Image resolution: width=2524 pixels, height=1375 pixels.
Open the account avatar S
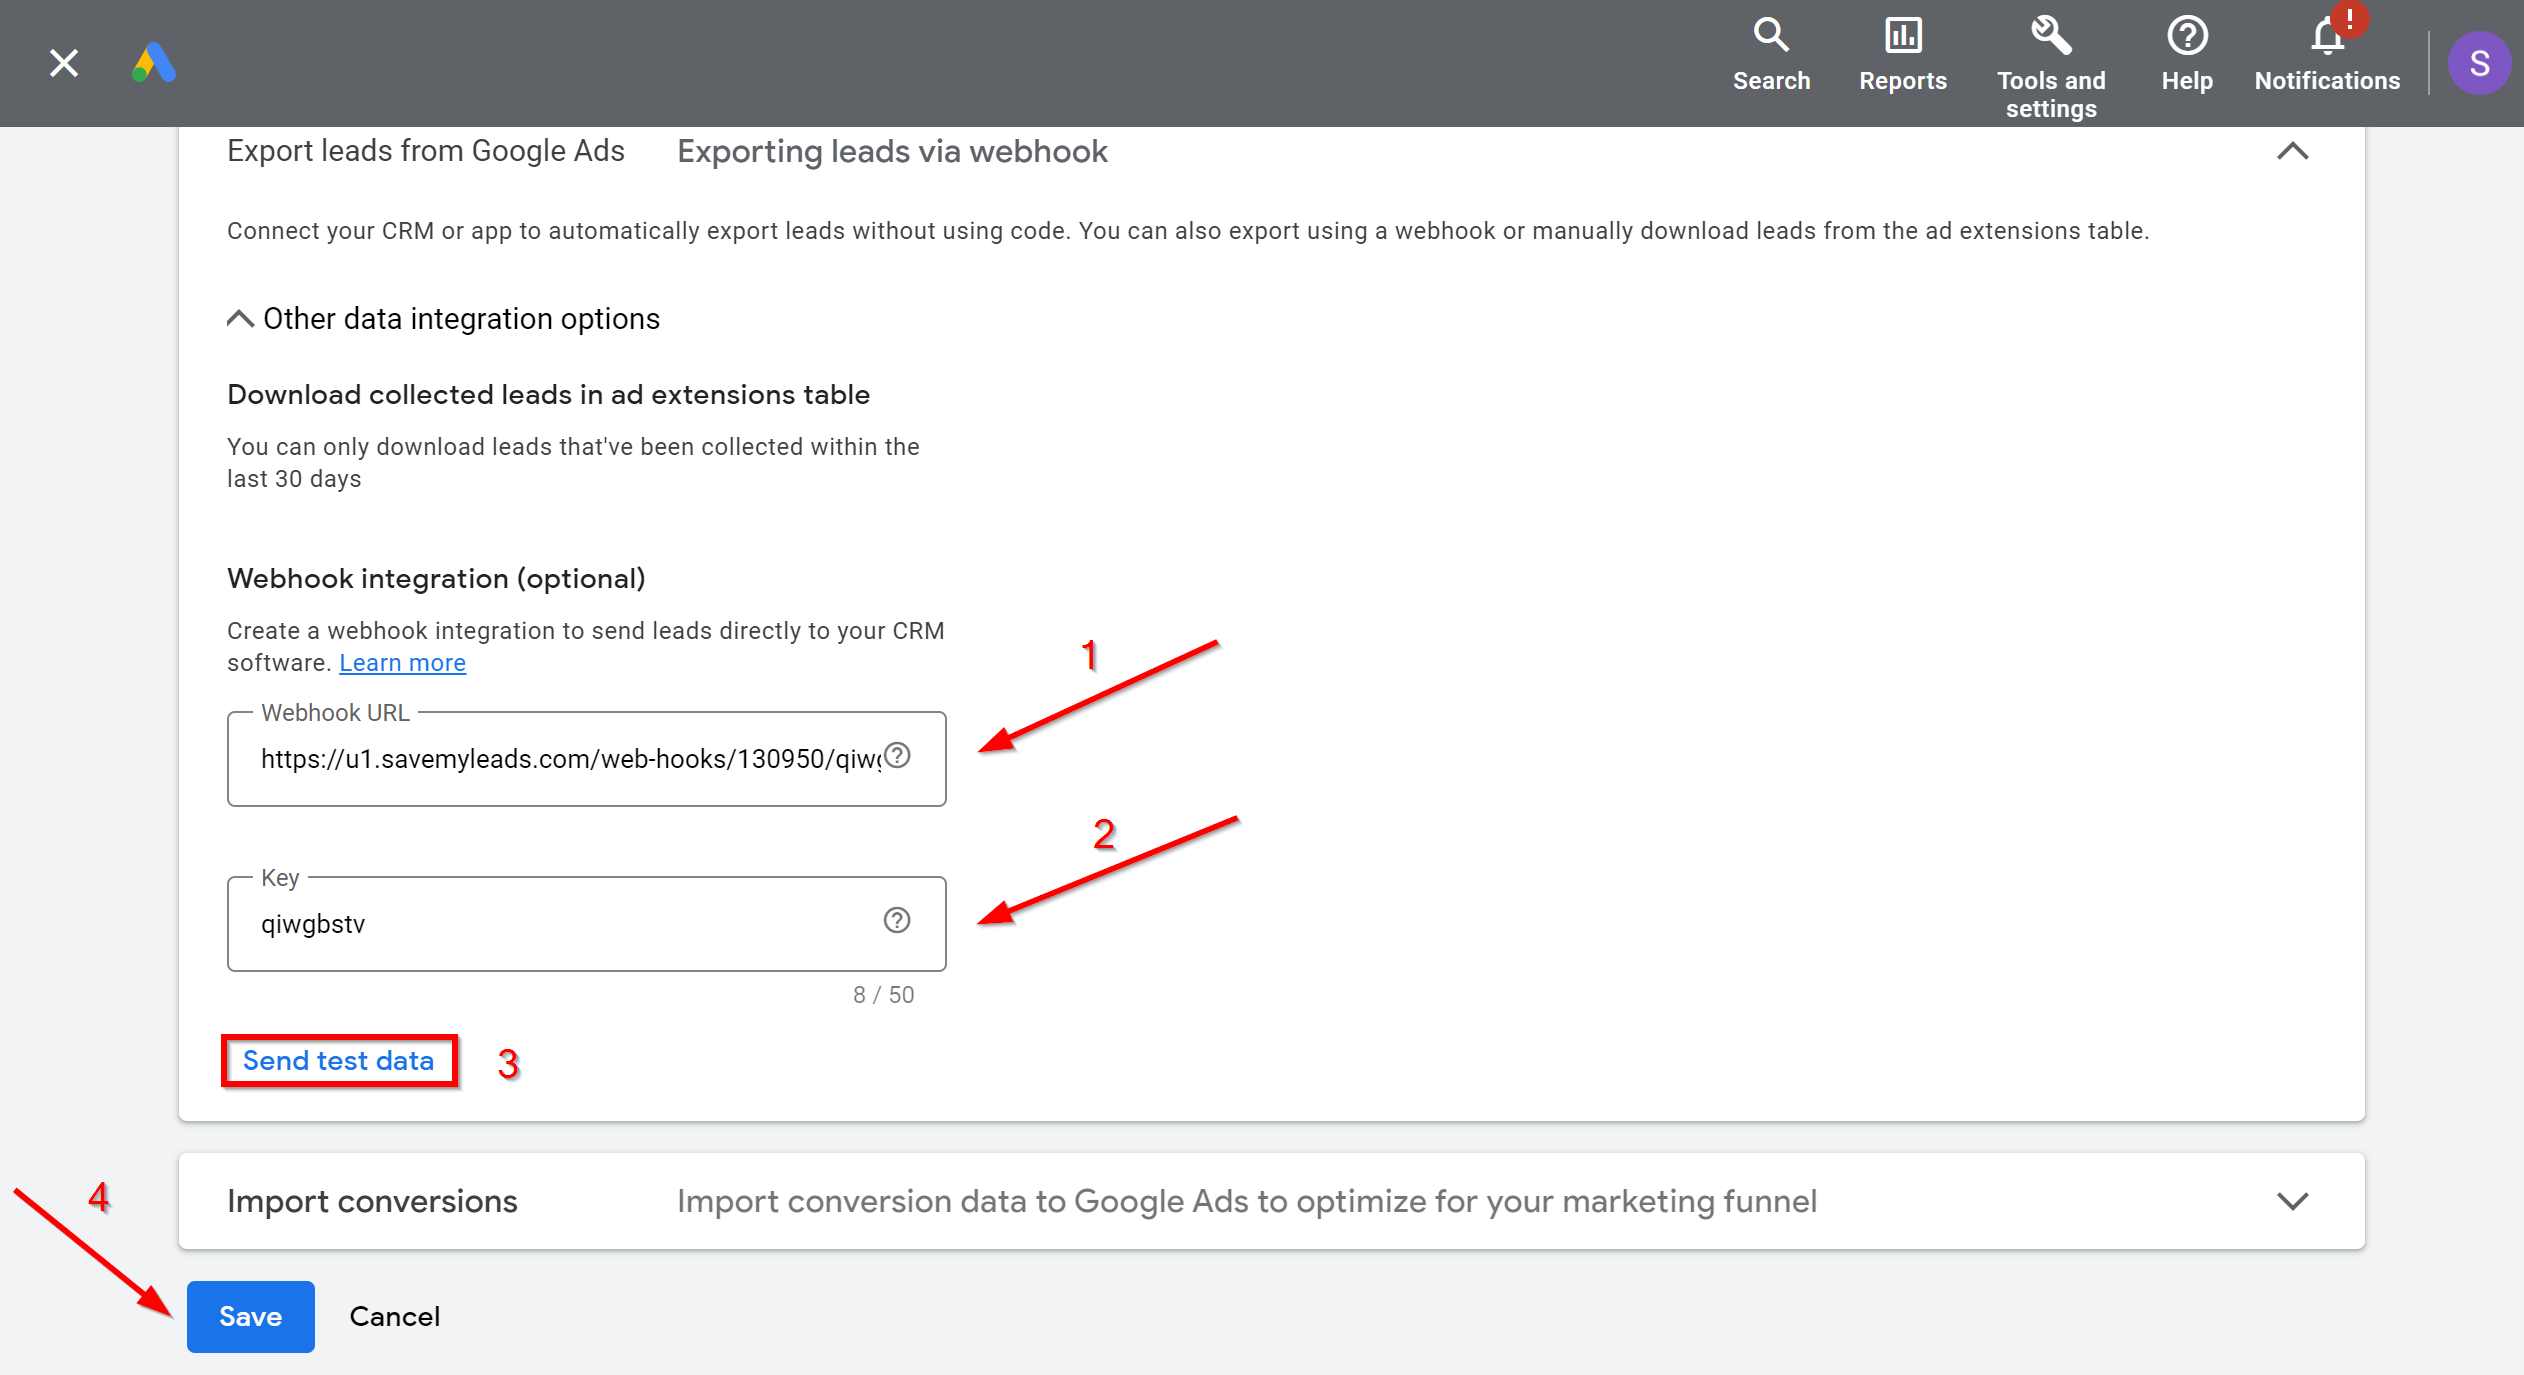2479,63
